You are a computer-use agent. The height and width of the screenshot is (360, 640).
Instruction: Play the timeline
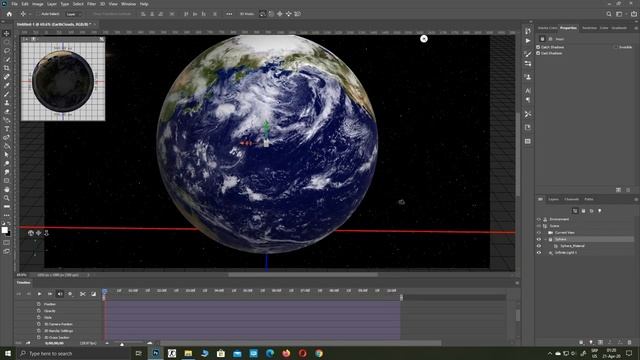[x=39, y=294]
